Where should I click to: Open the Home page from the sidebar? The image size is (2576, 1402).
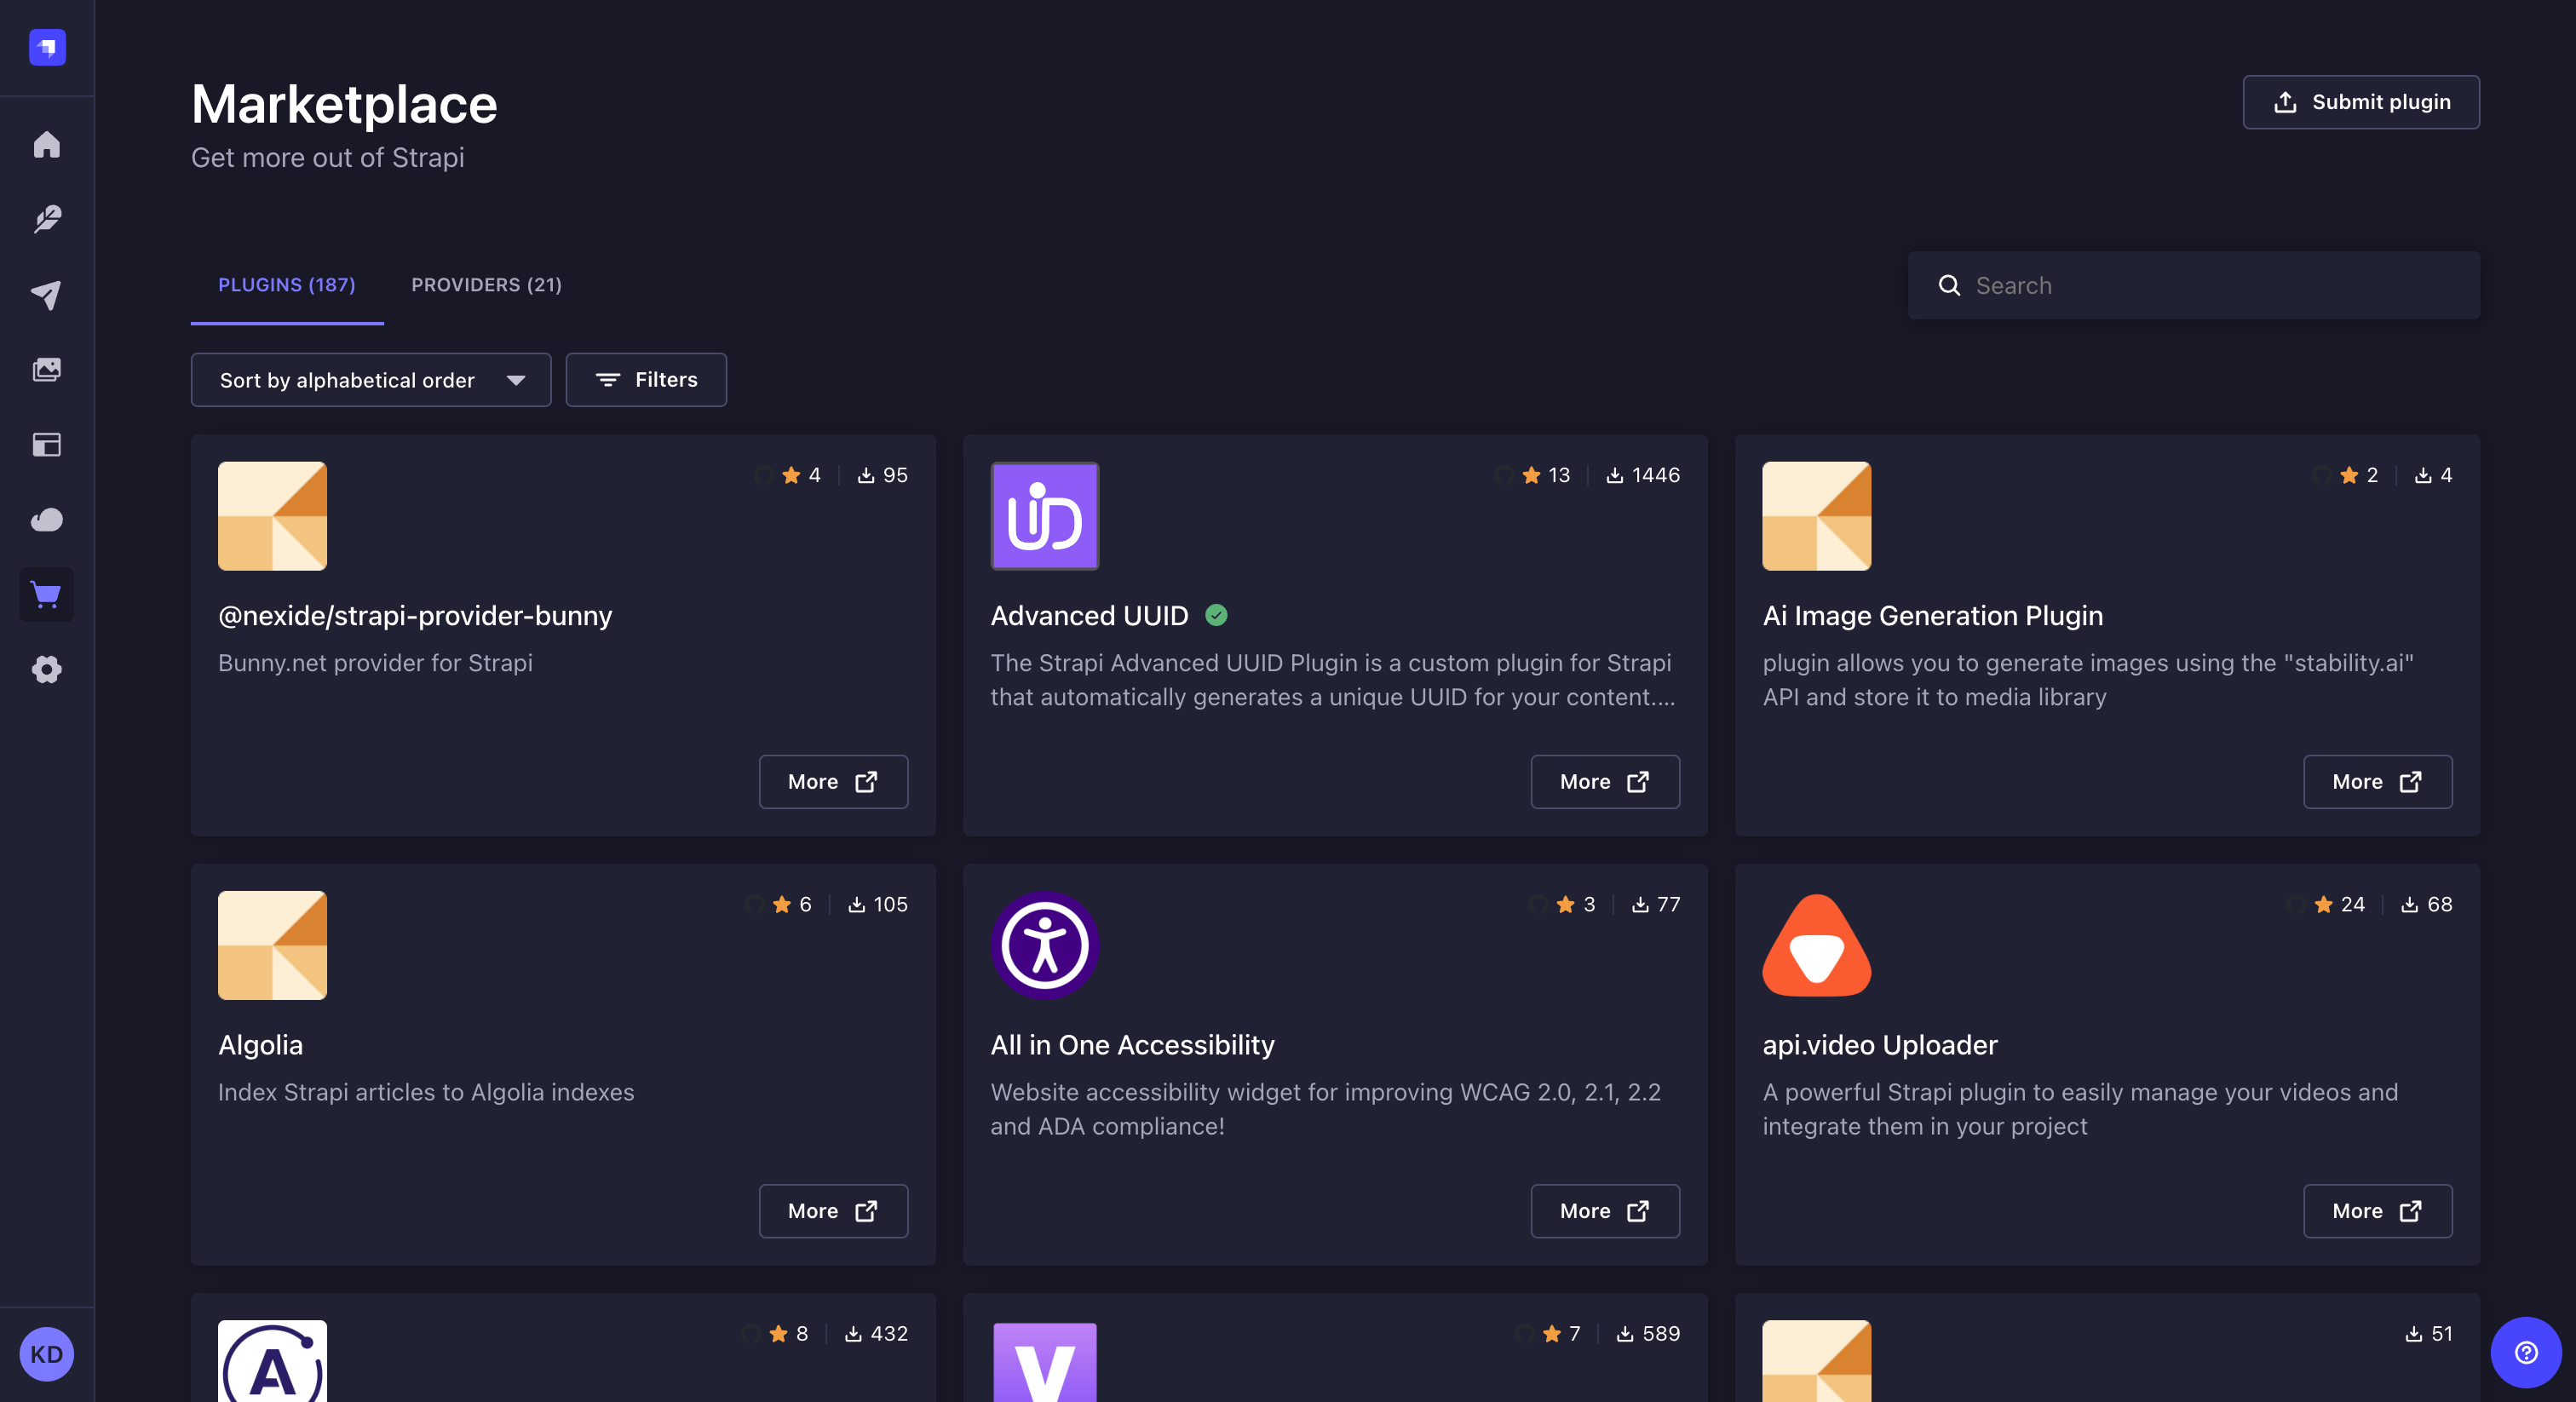[x=46, y=144]
